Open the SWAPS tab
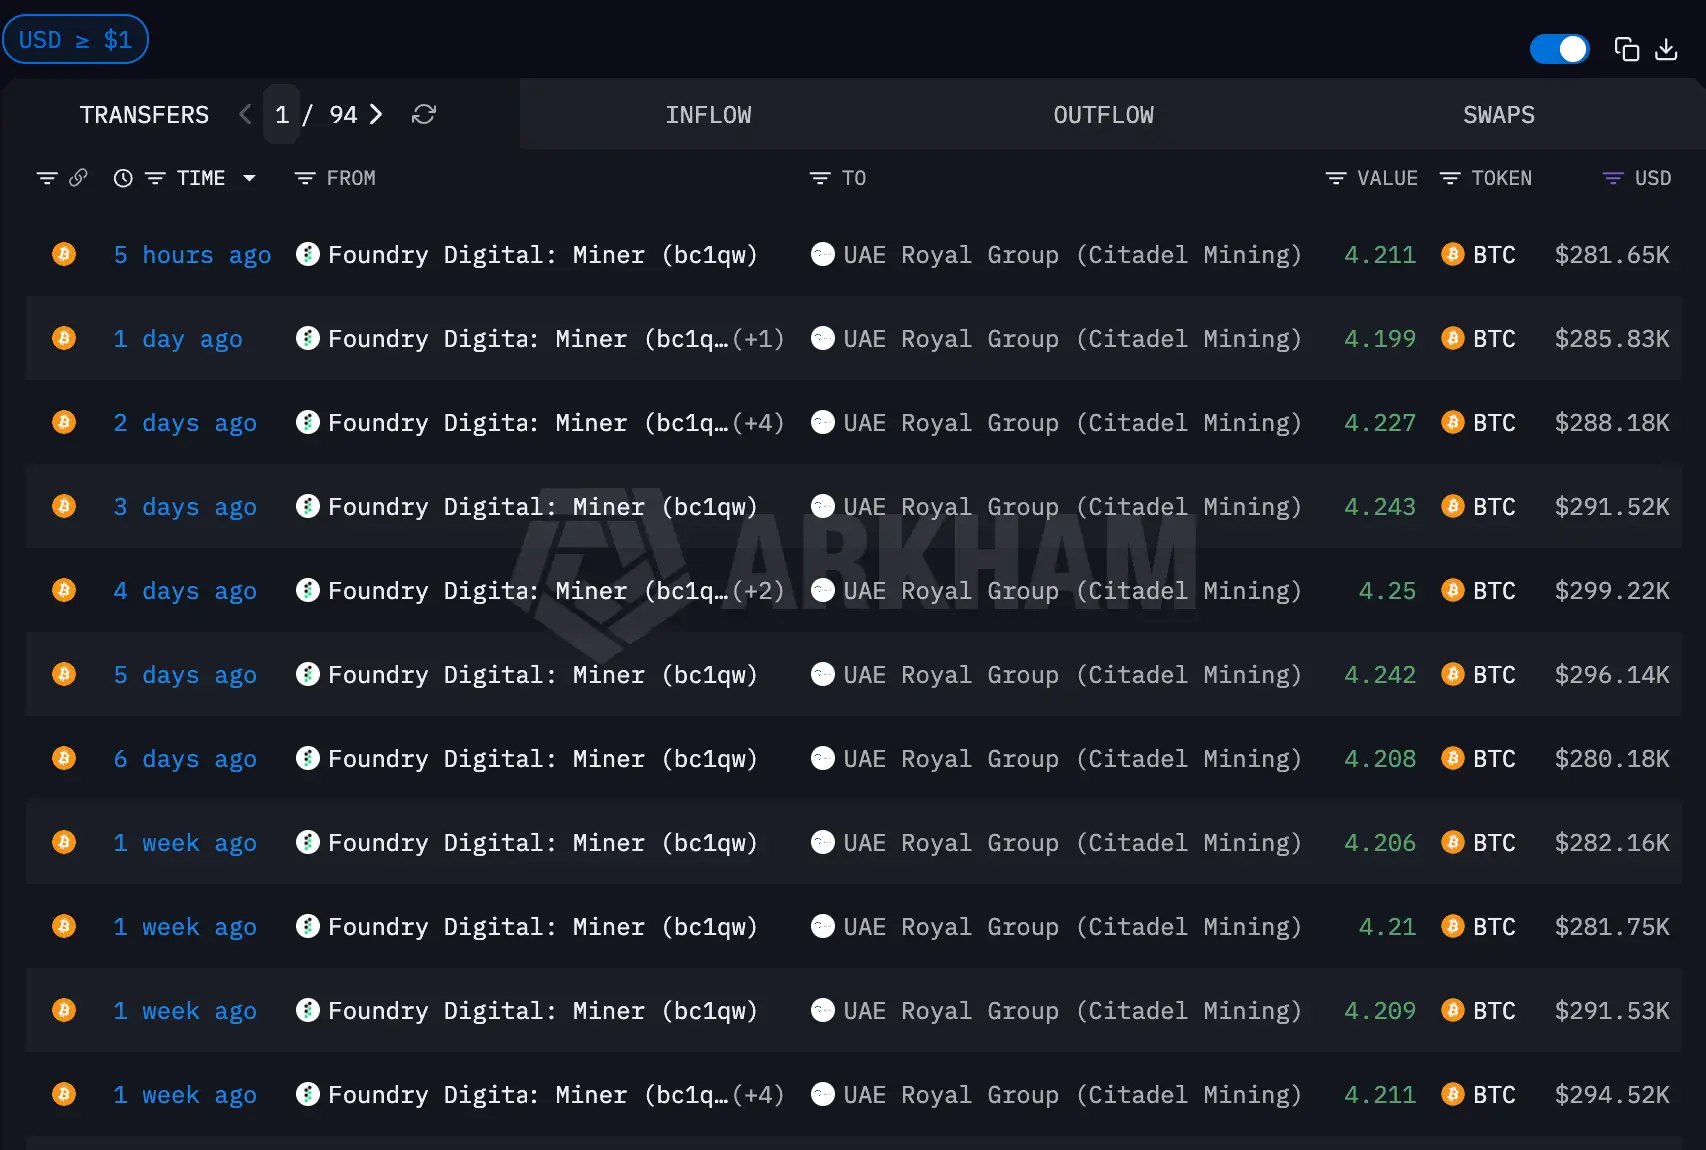The width and height of the screenshot is (1706, 1150). coord(1498,115)
